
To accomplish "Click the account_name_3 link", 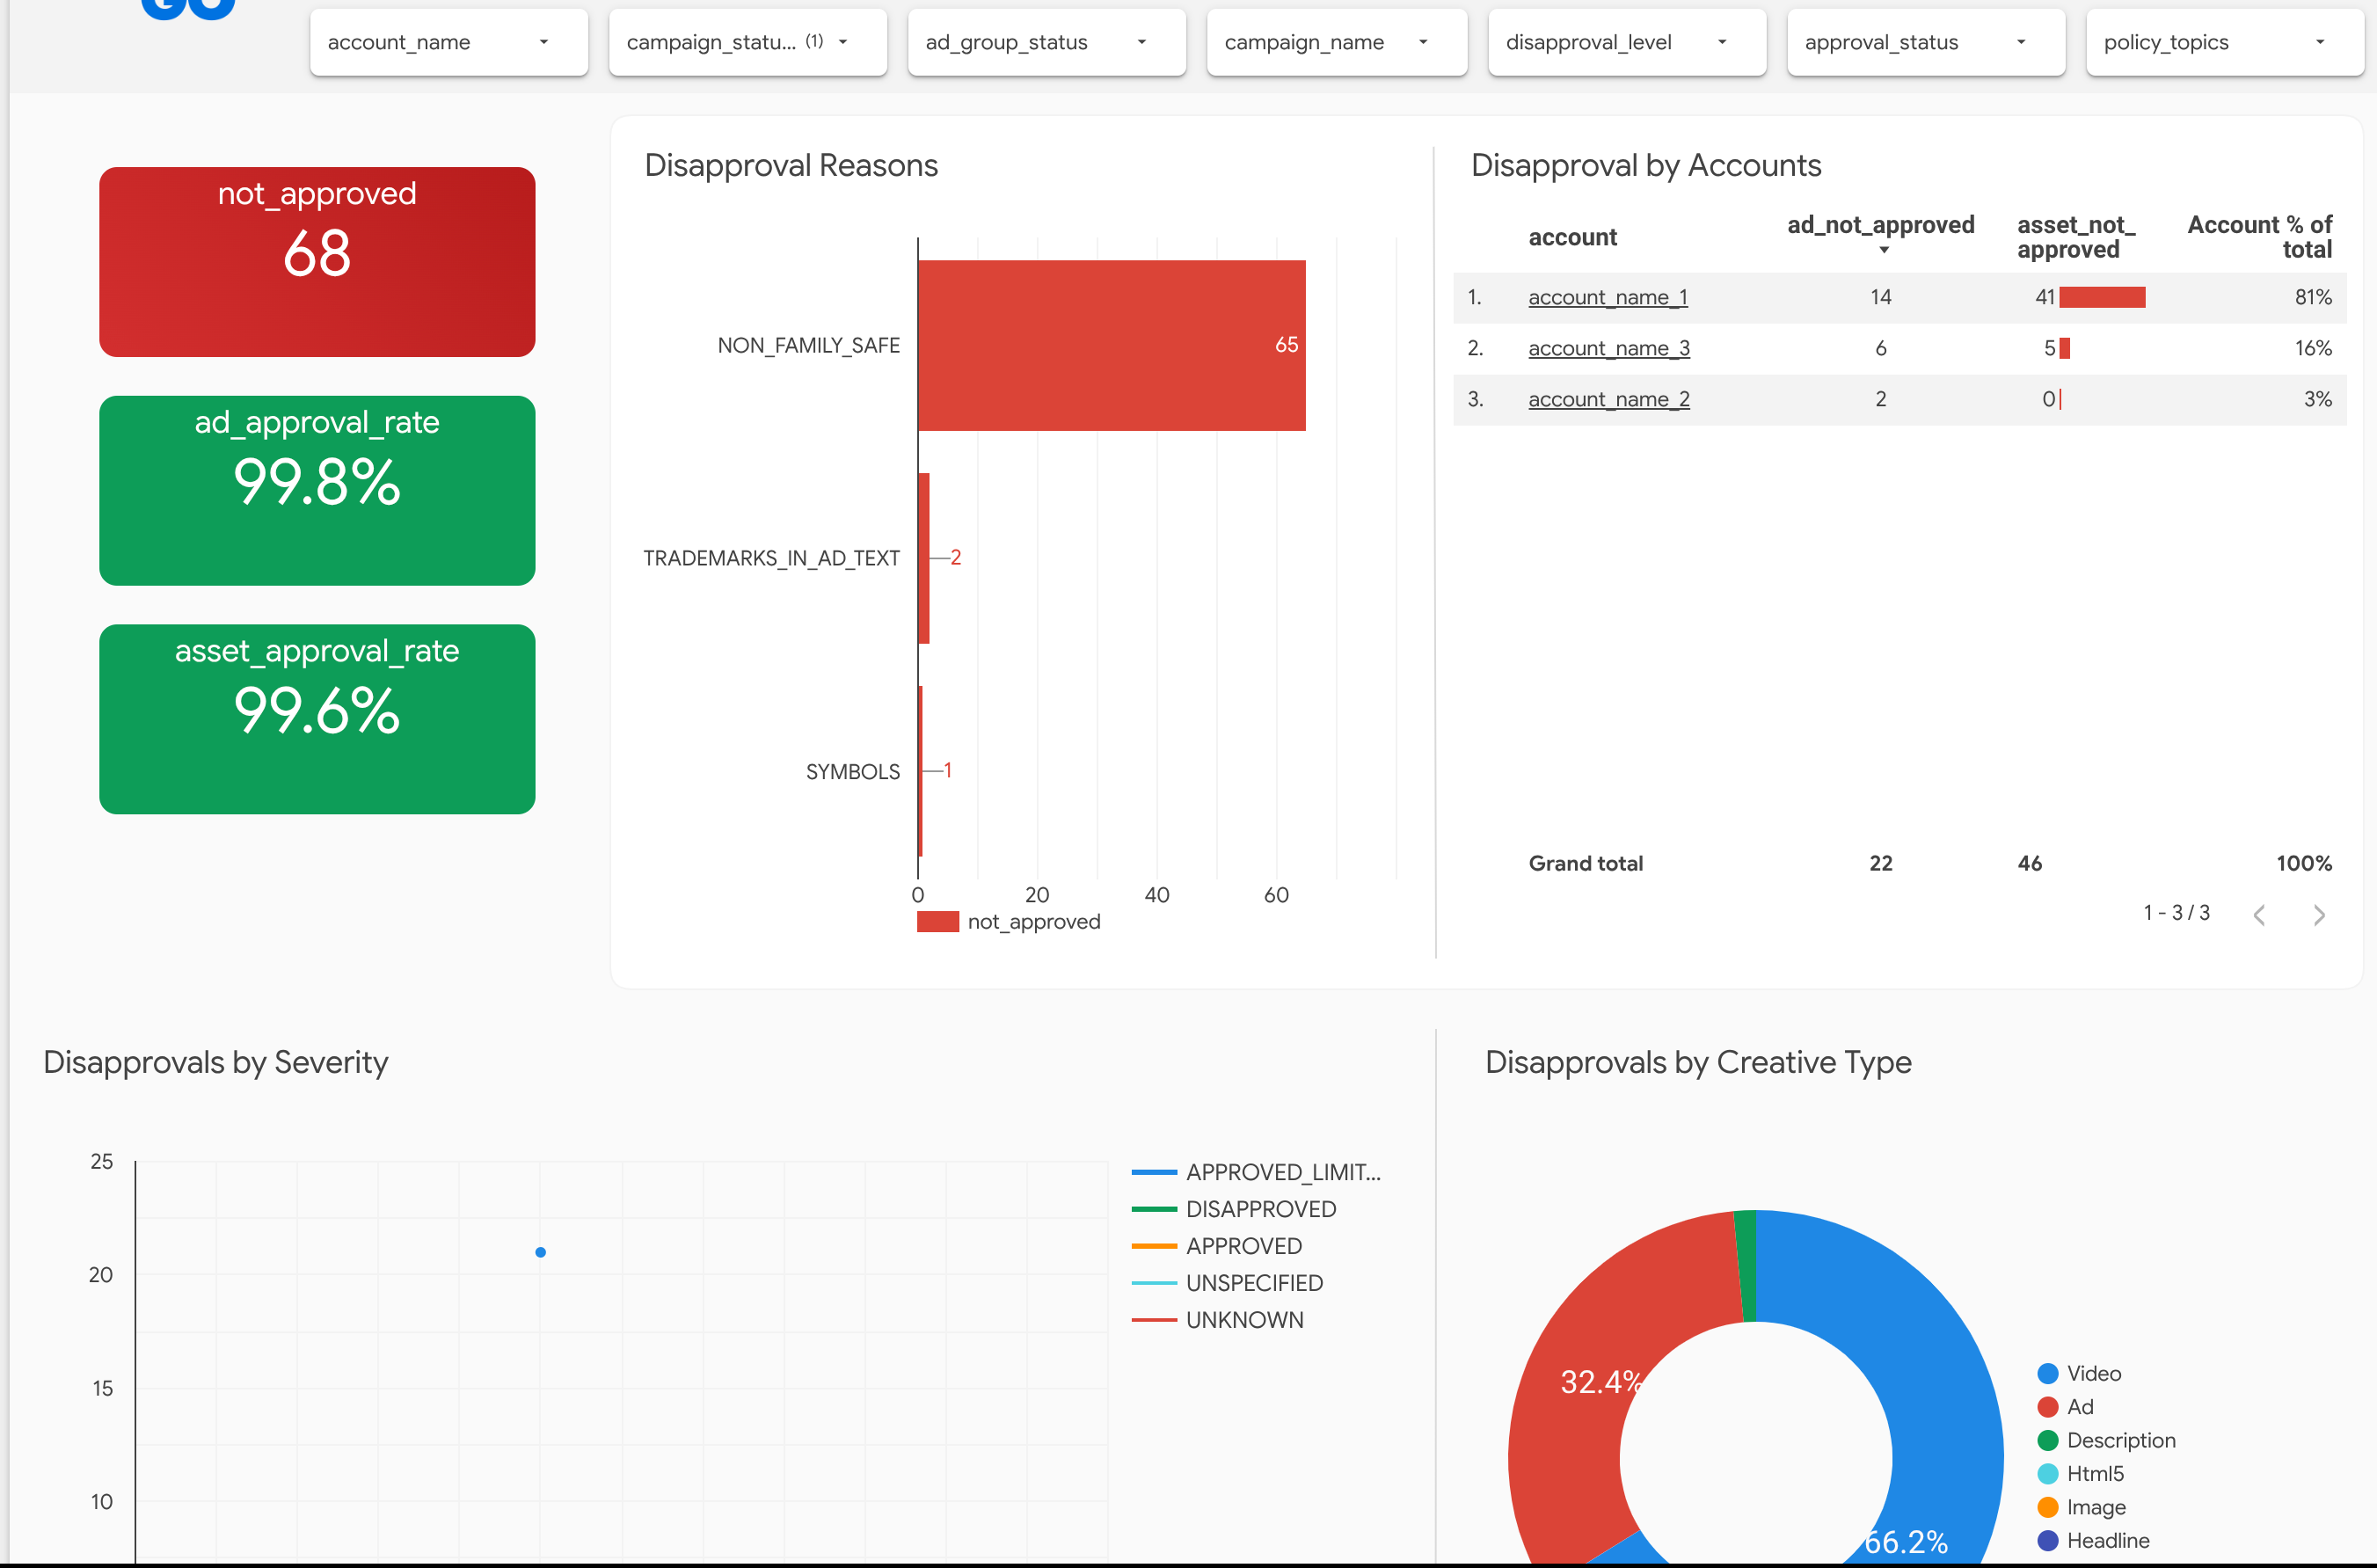I will pos(1608,348).
